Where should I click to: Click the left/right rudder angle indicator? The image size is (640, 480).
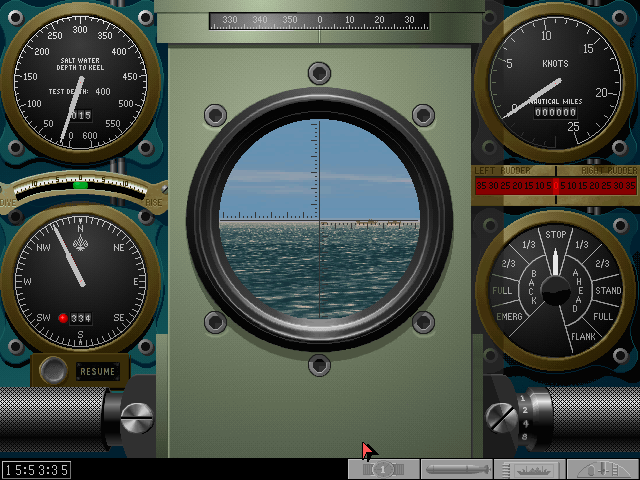pos(555,185)
